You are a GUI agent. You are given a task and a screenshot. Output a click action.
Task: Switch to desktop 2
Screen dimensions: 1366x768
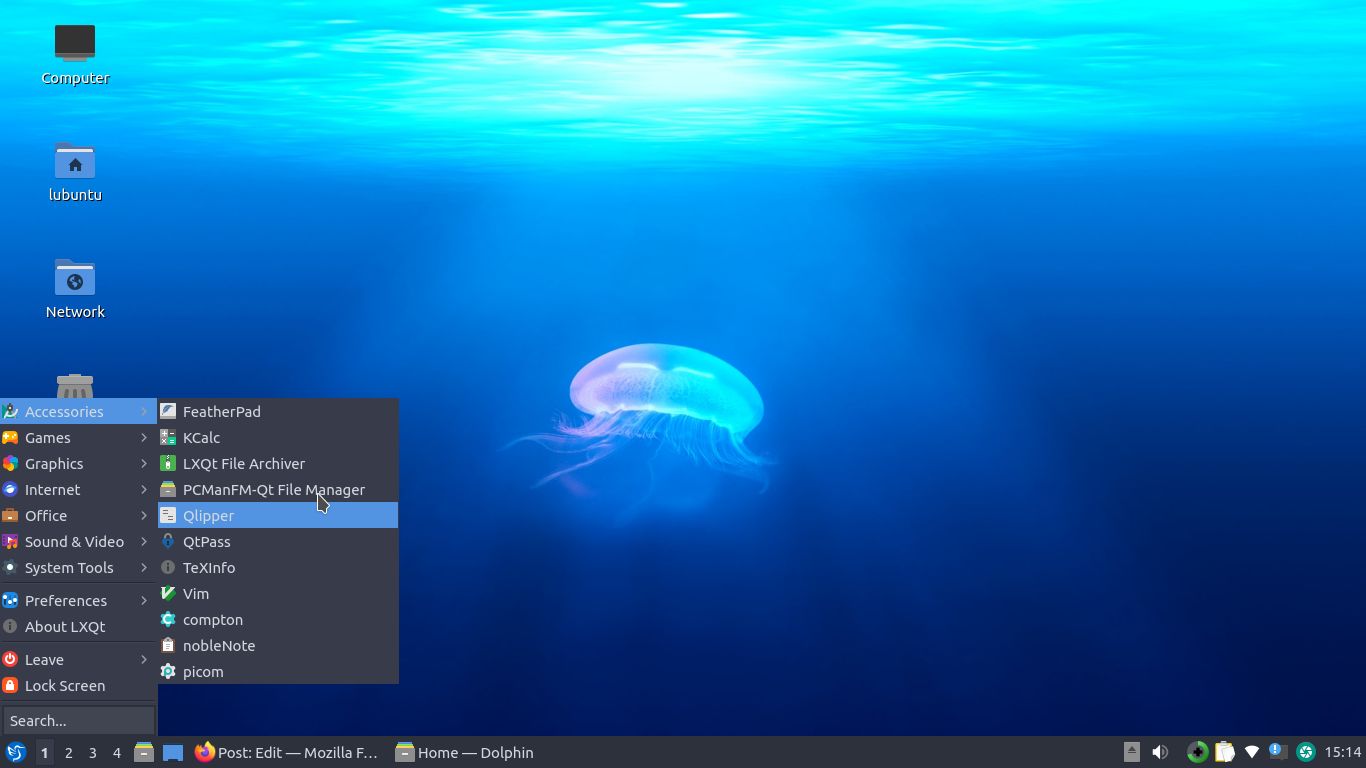click(x=68, y=752)
